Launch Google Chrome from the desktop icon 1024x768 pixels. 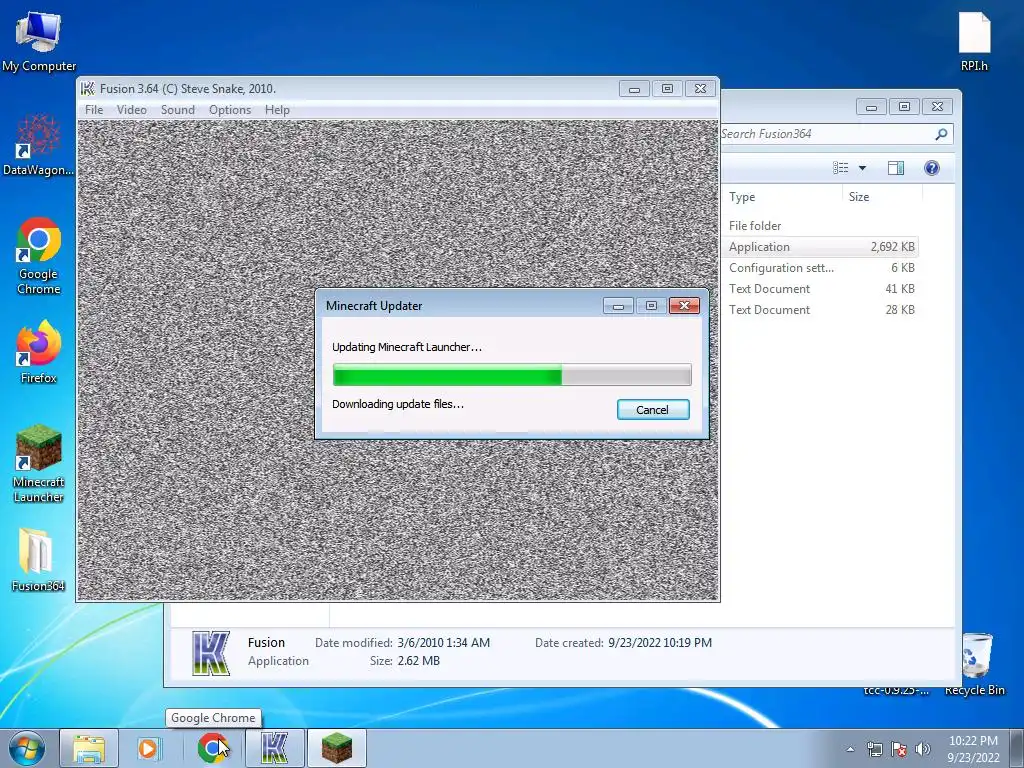pyautogui.click(x=39, y=255)
